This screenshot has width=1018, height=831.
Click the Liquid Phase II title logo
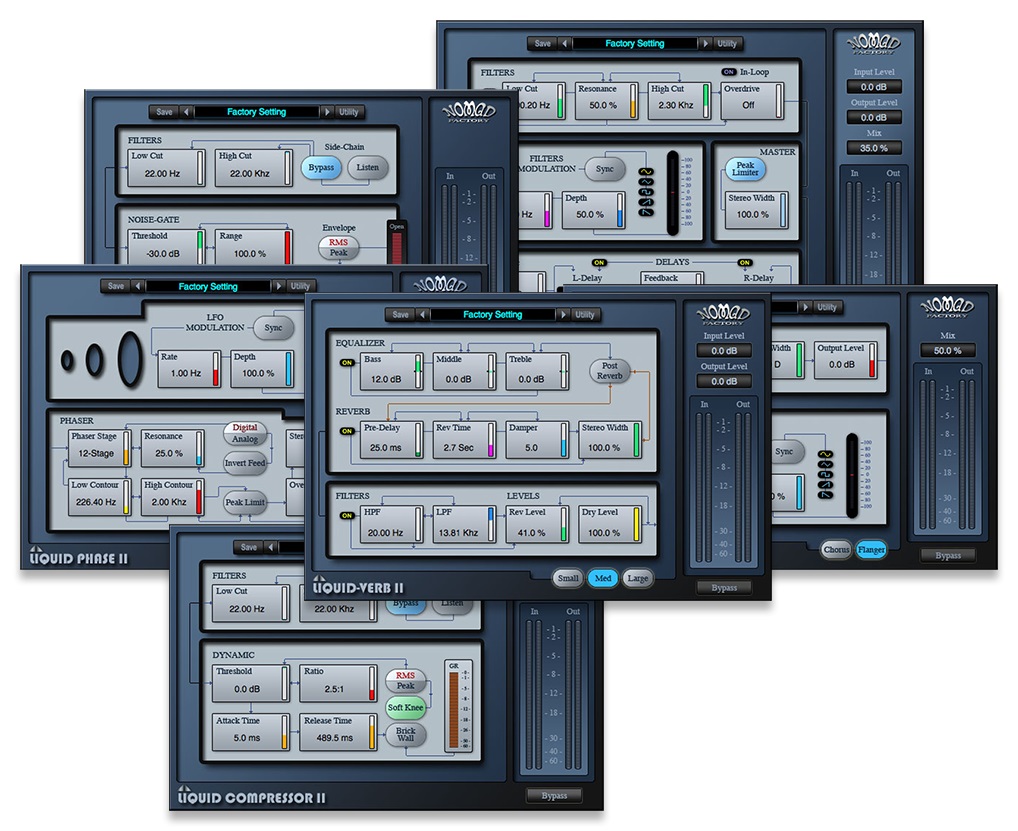point(79,557)
